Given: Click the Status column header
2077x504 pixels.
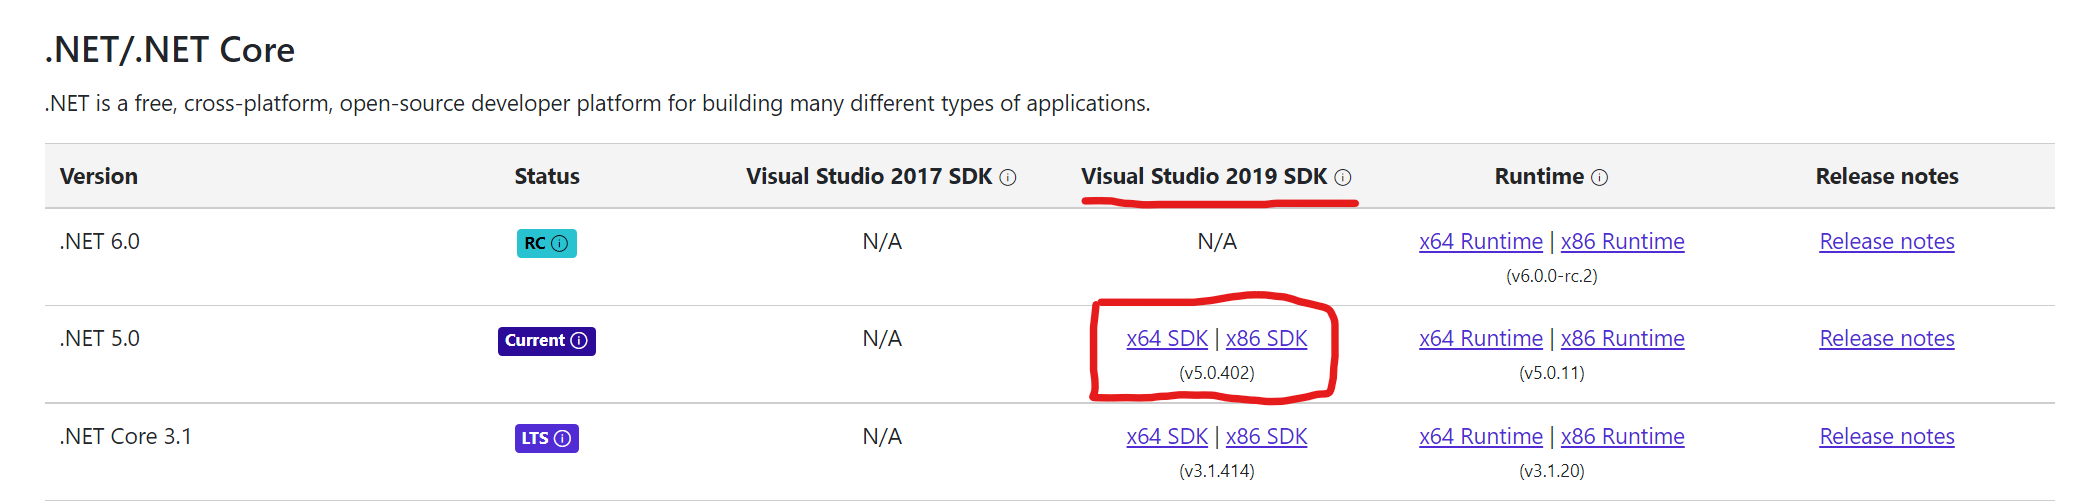Looking at the screenshot, I should (547, 176).
